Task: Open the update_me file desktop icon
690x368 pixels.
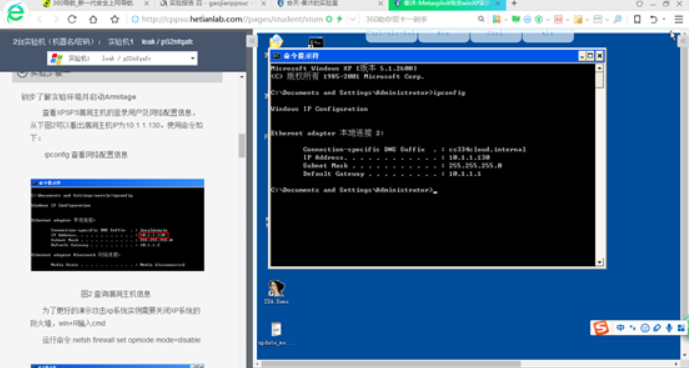Action: (x=275, y=334)
